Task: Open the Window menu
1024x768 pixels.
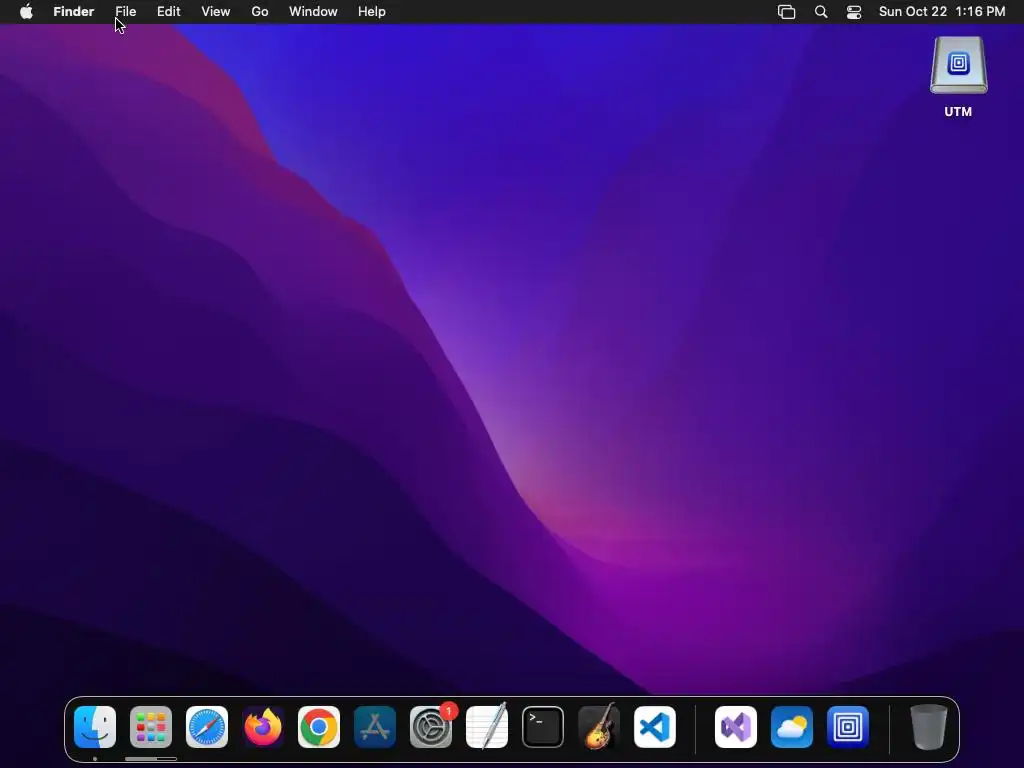Action: pyautogui.click(x=313, y=12)
